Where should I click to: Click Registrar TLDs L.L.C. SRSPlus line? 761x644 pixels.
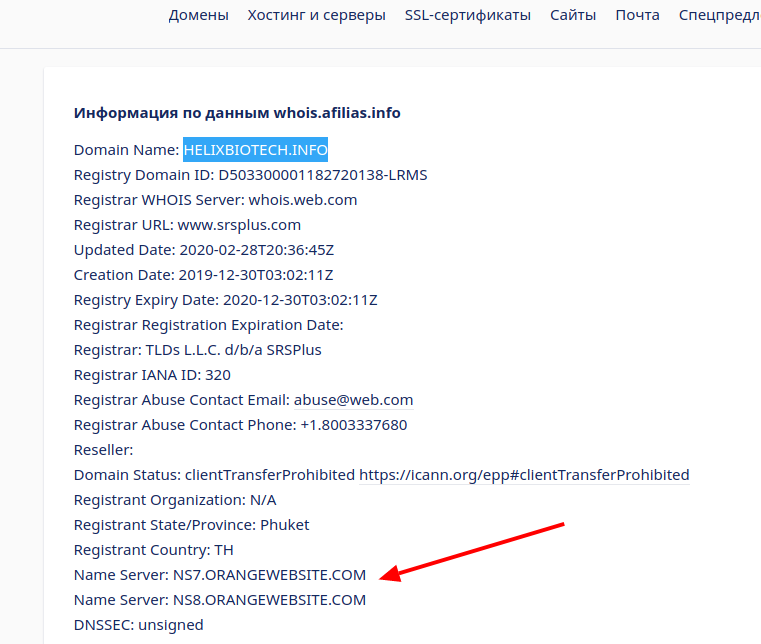pyautogui.click(x=198, y=350)
